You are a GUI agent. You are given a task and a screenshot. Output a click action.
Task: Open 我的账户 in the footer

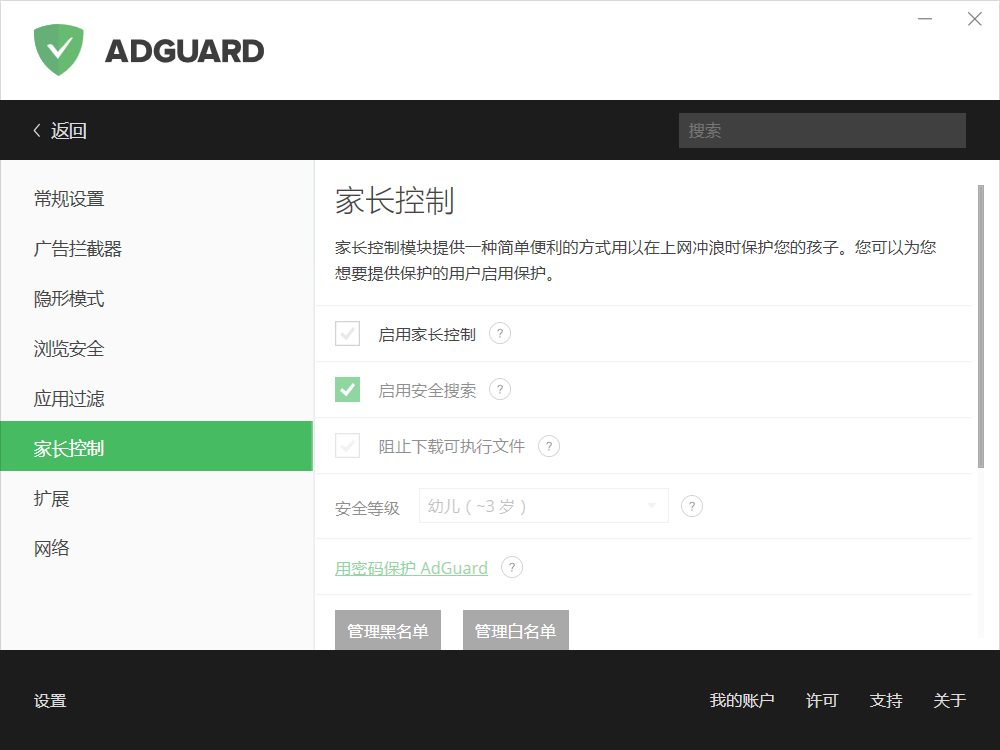[742, 700]
